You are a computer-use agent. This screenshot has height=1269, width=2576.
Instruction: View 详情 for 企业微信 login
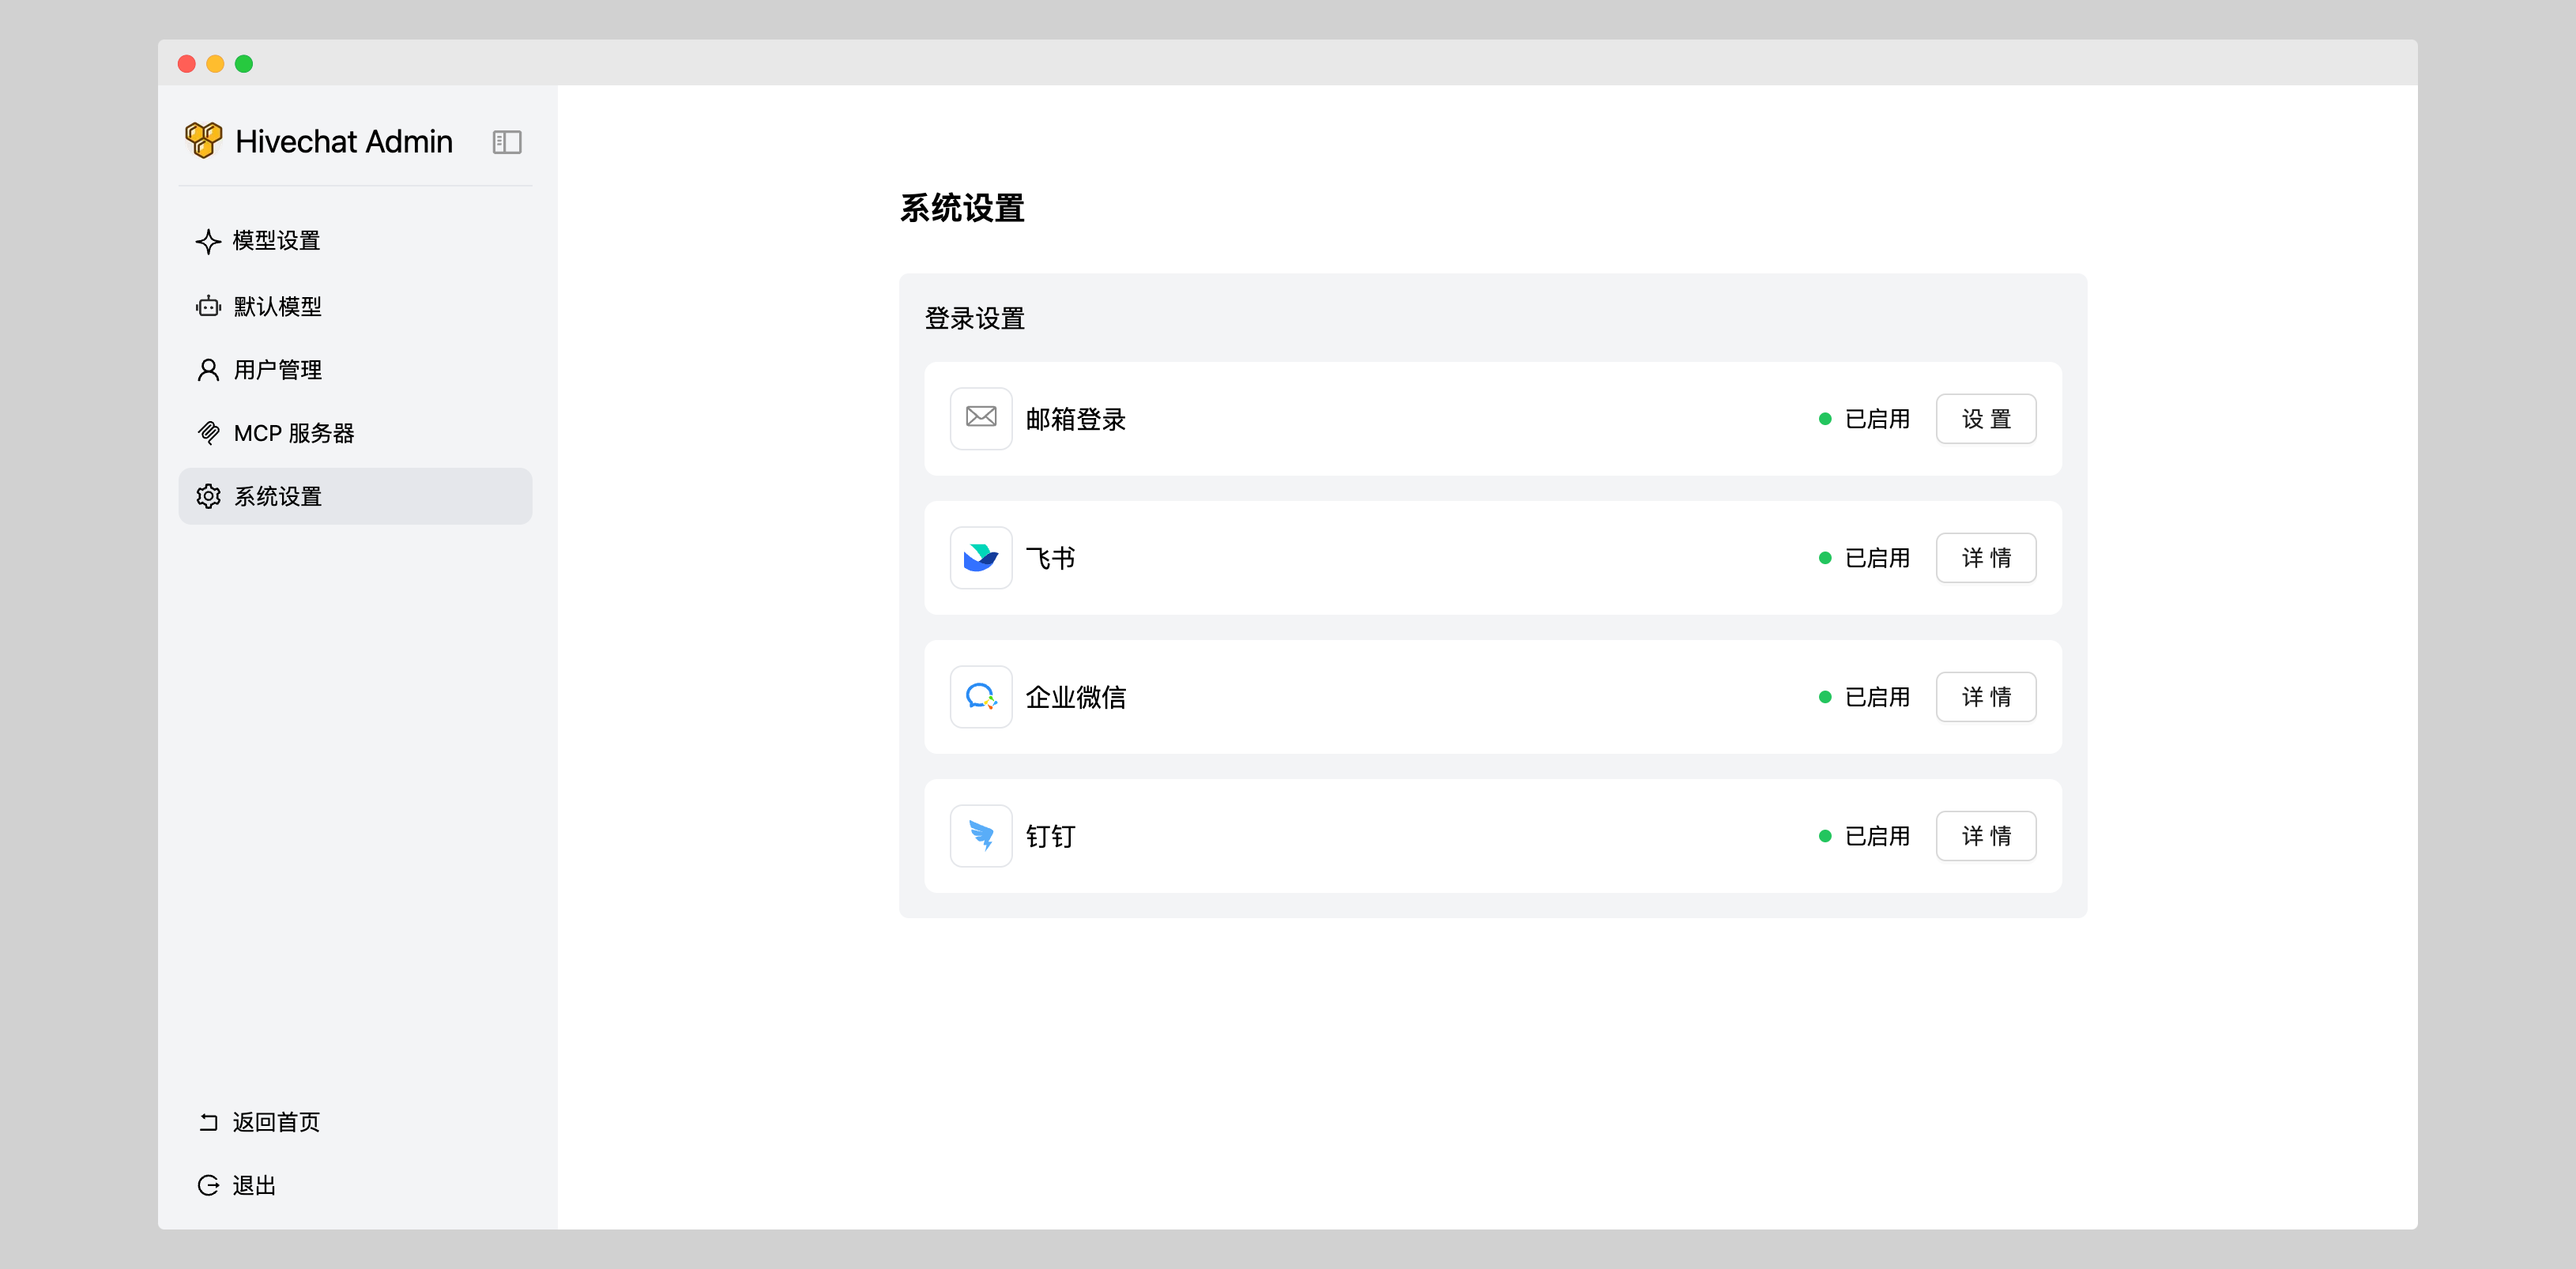point(1985,696)
